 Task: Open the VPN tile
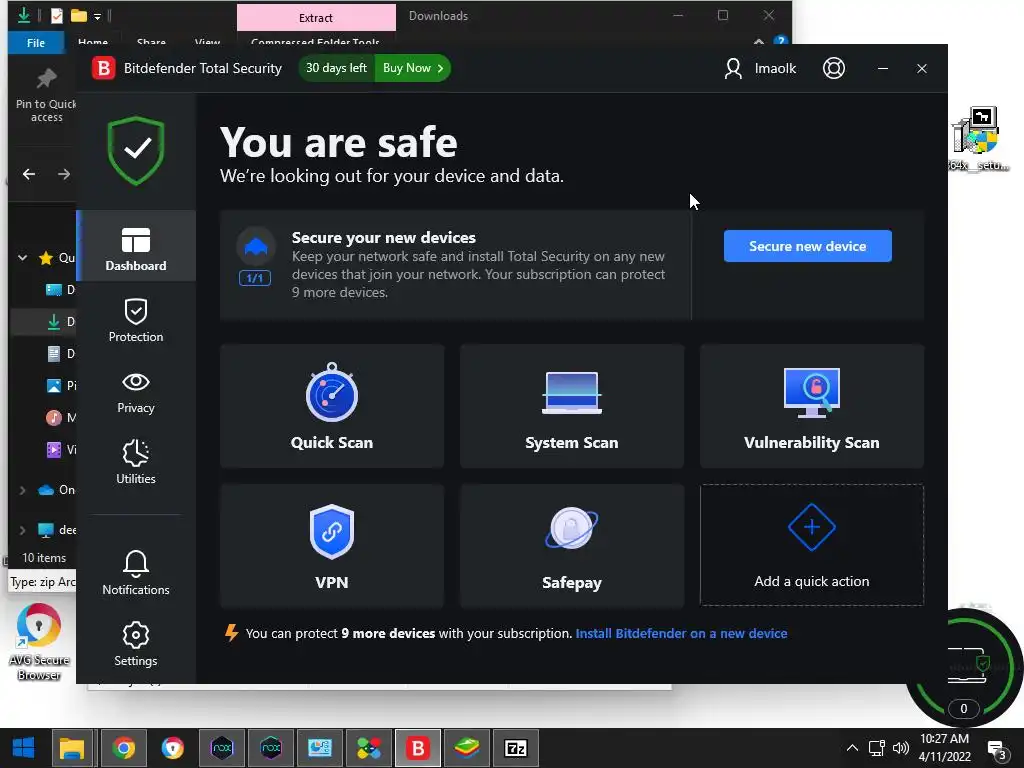pyautogui.click(x=332, y=546)
